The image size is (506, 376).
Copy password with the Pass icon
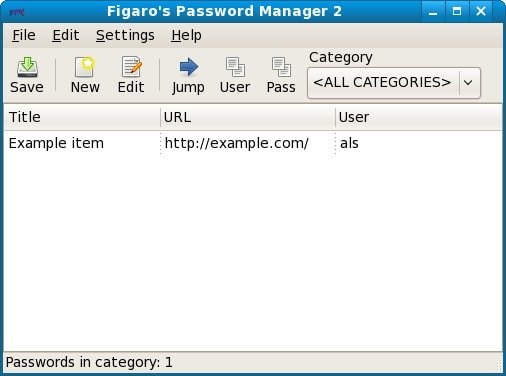coord(281,67)
